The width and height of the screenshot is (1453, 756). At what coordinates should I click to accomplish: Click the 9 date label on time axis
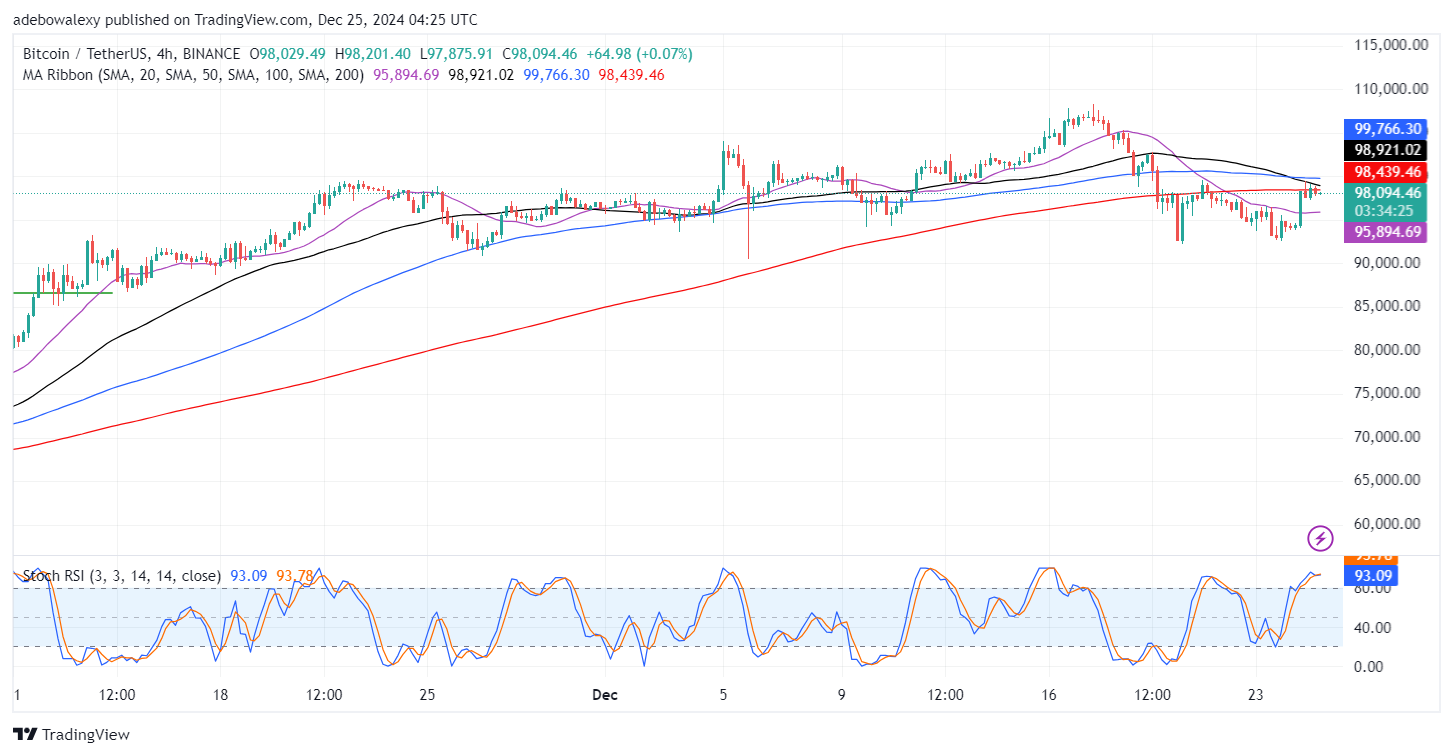(x=841, y=695)
